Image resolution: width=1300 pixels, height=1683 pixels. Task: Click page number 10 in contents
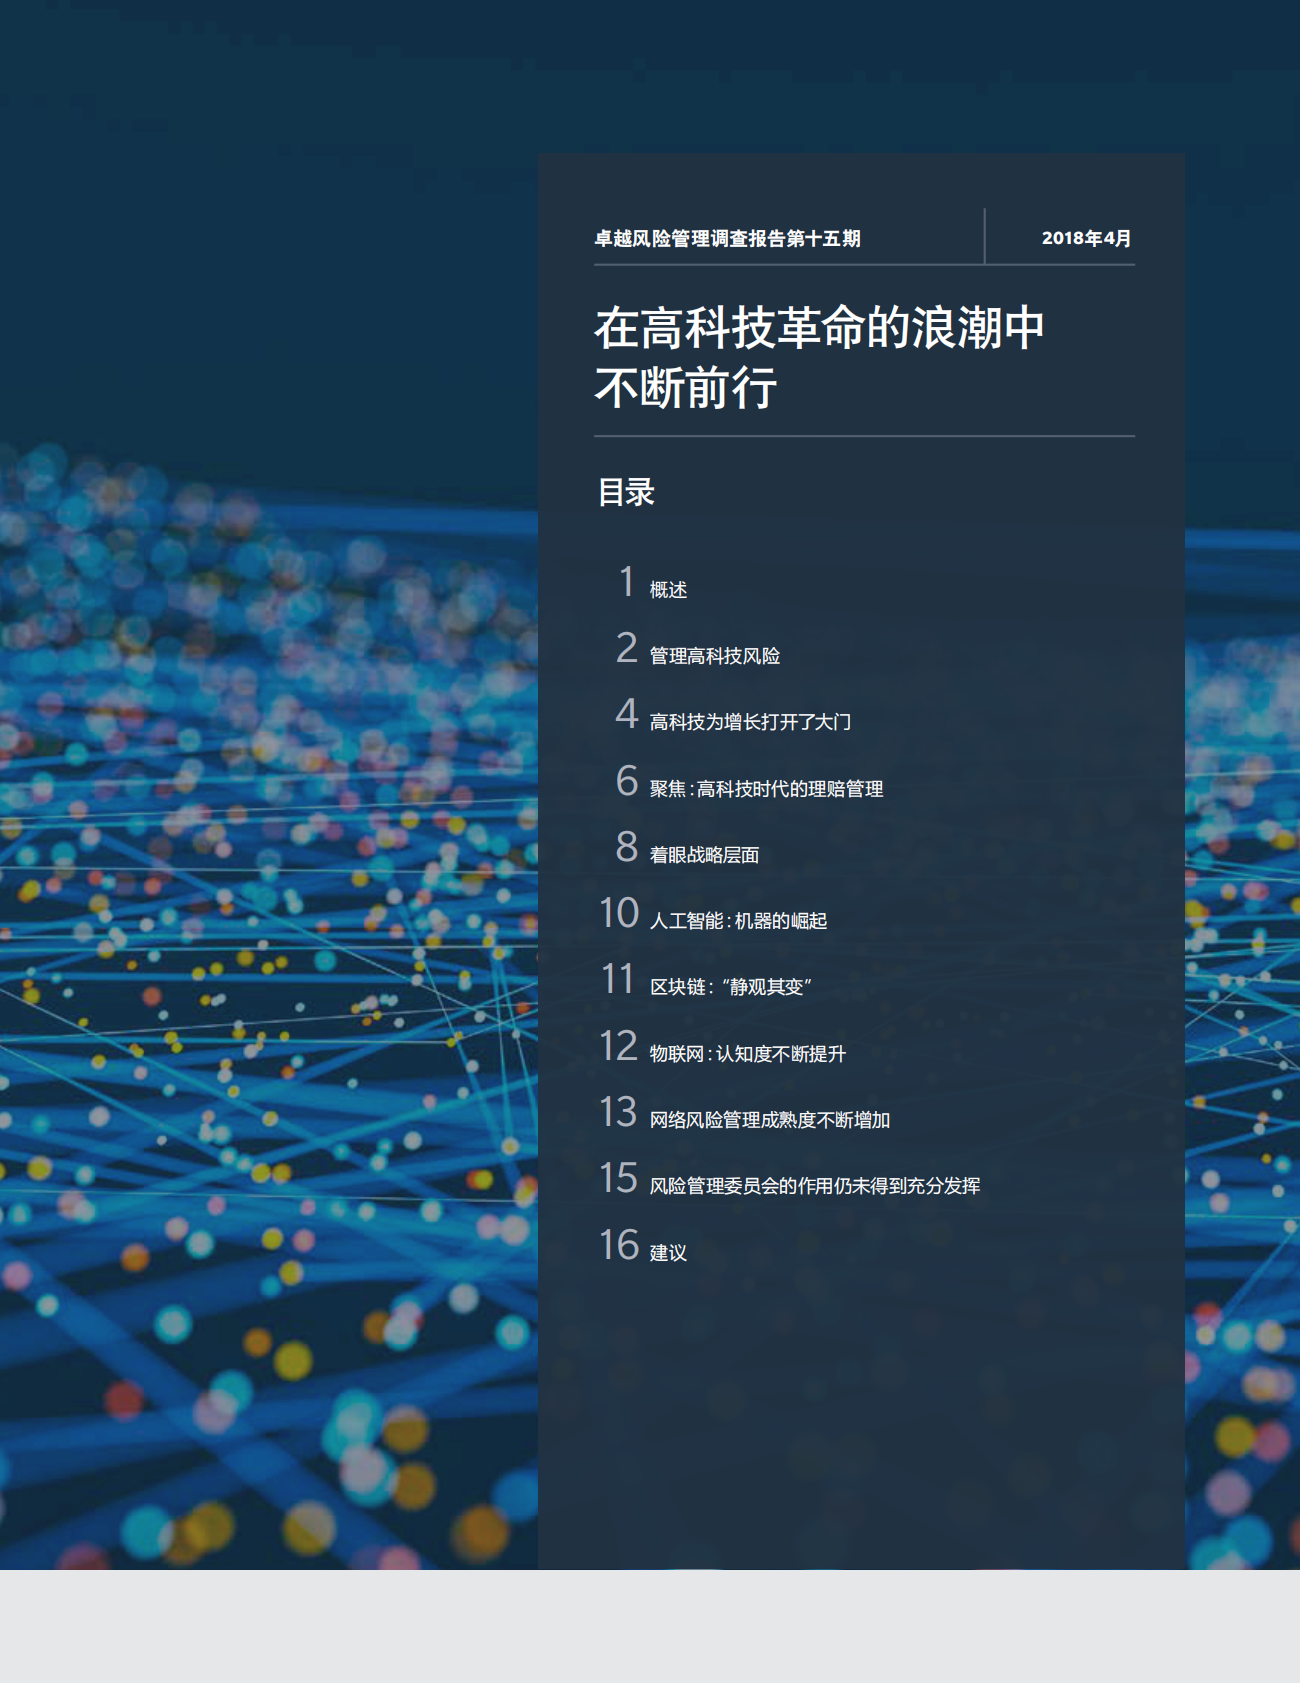click(619, 913)
